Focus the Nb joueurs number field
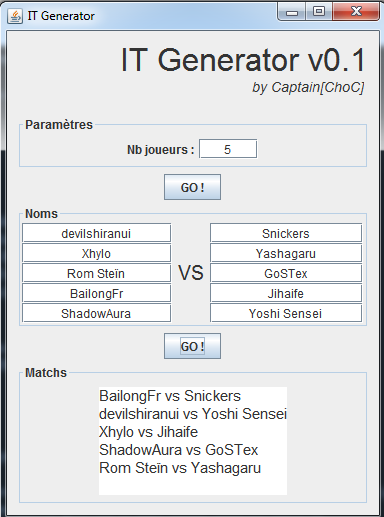This screenshot has height=517, width=384. click(228, 149)
